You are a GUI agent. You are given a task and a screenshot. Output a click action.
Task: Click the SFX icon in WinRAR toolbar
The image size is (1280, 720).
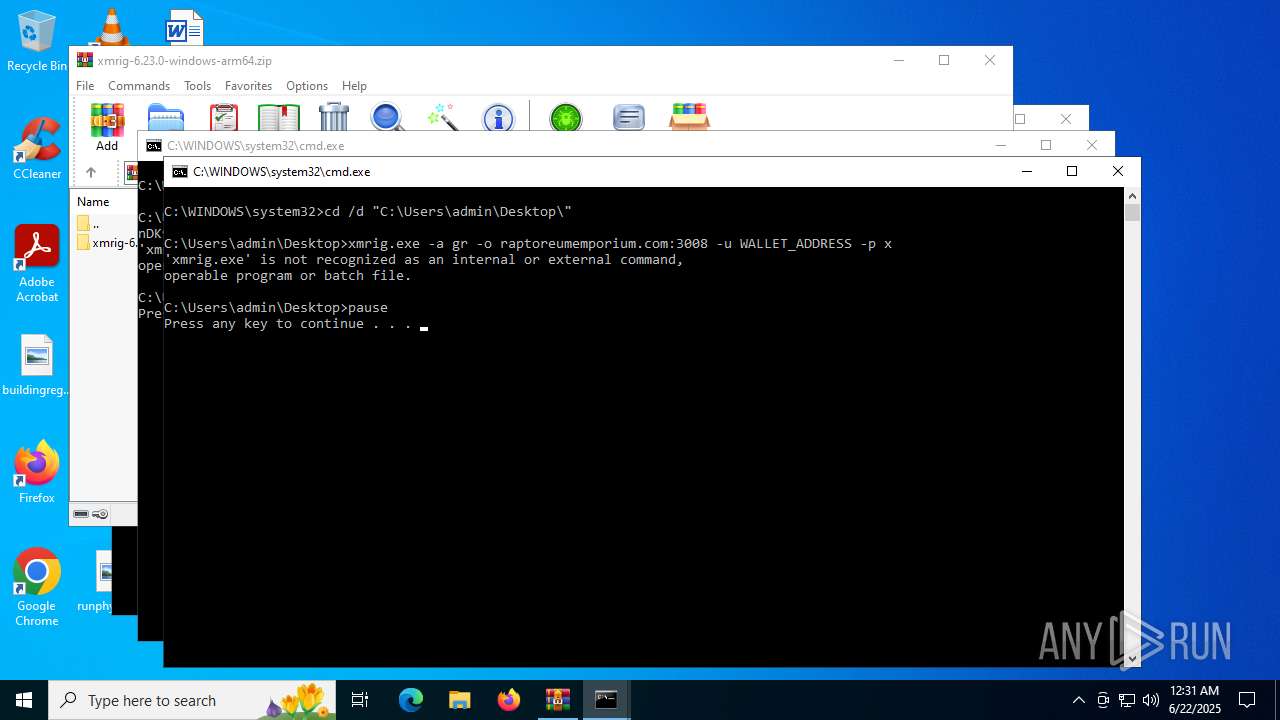point(689,117)
